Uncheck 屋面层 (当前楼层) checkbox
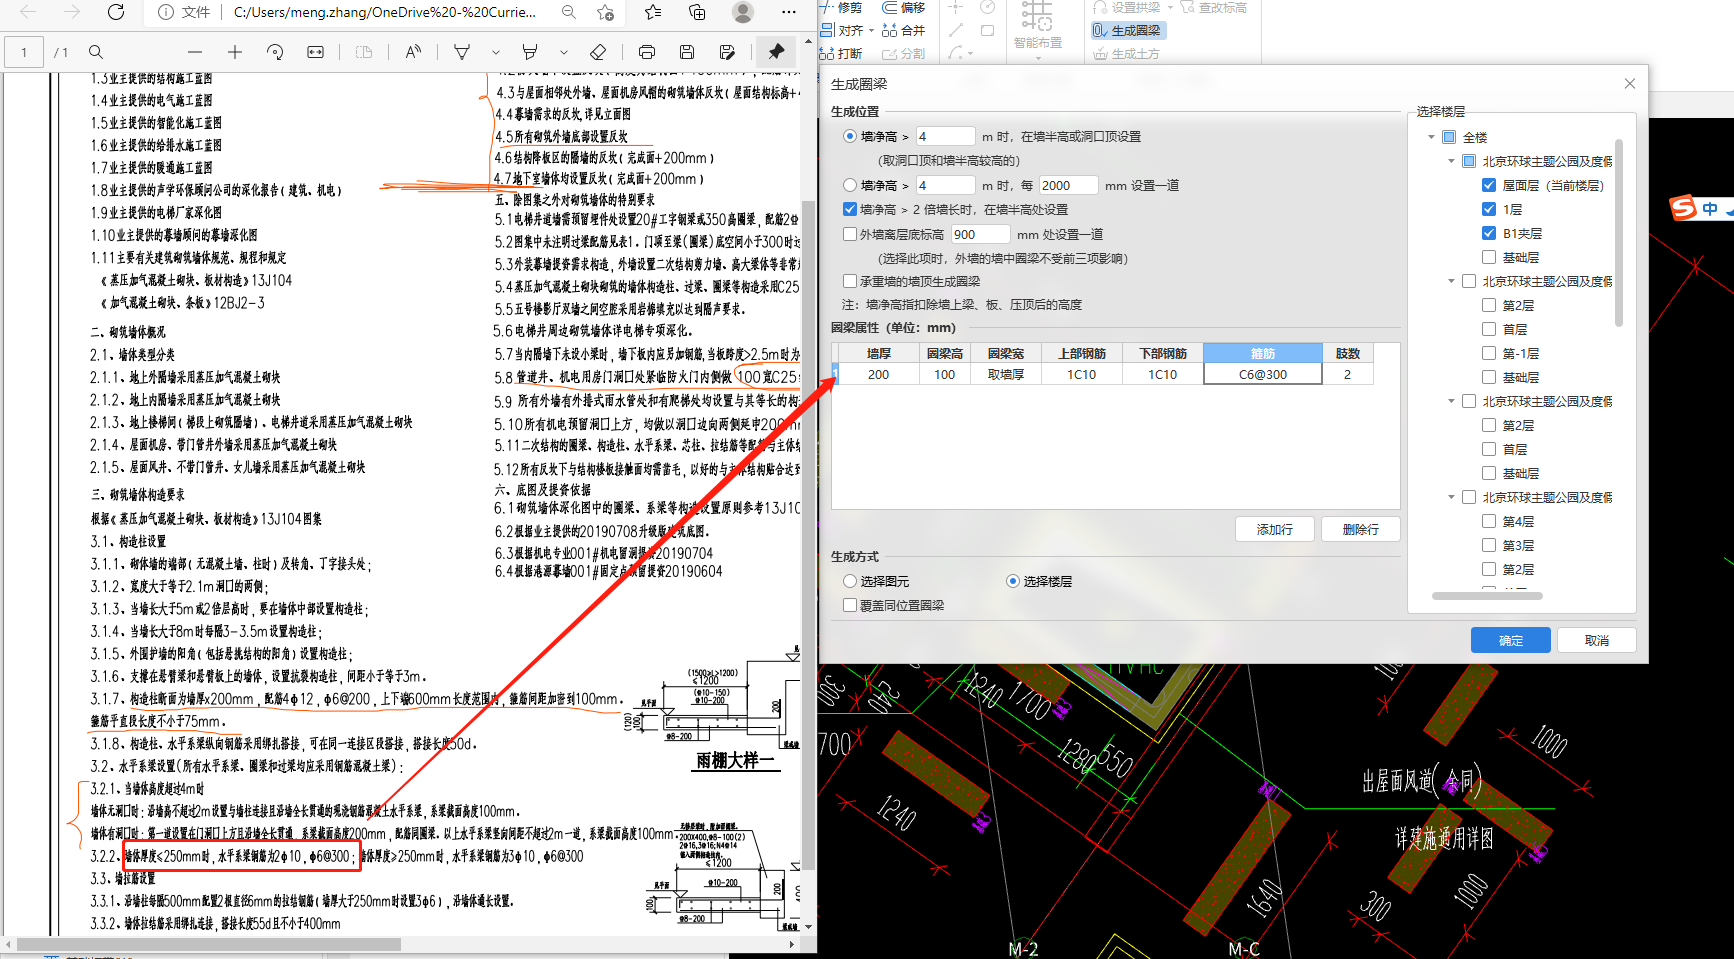Screen dimensions: 1734x959 tap(1489, 185)
